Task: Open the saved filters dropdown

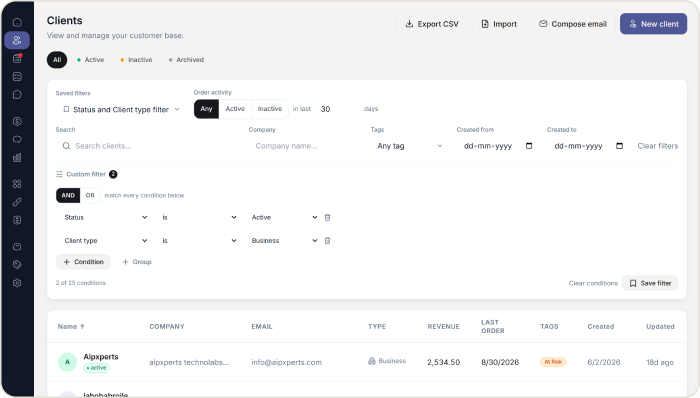Action: (x=121, y=109)
